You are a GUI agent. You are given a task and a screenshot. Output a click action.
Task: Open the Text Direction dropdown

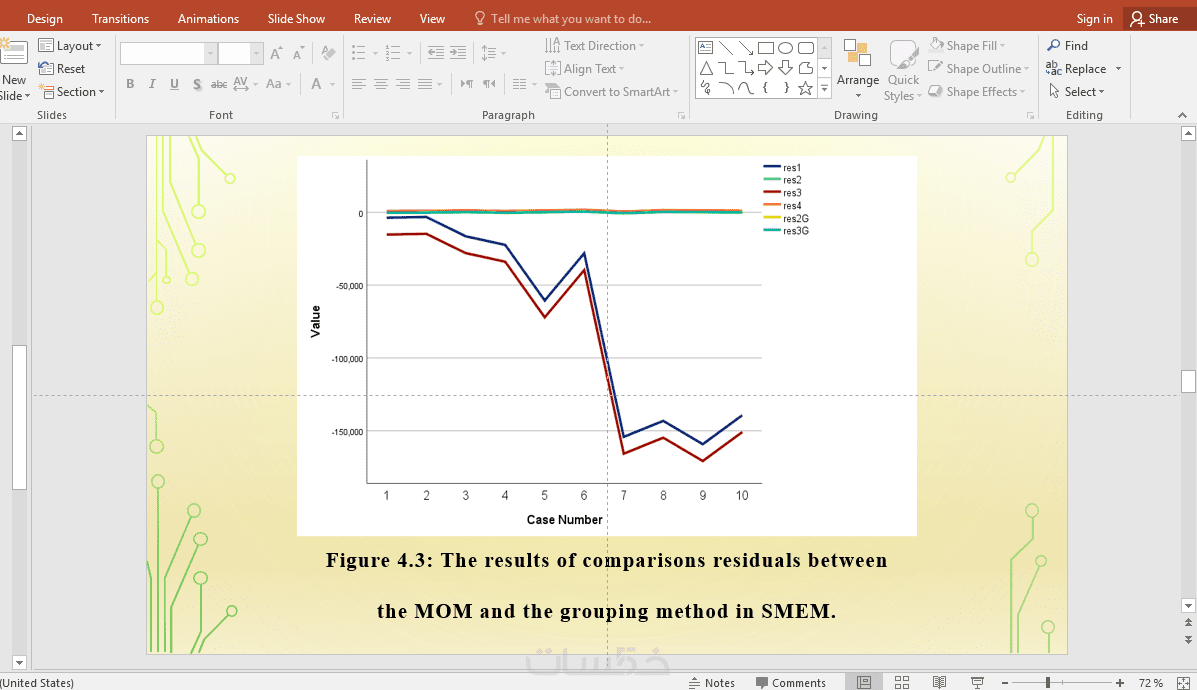tap(595, 46)
